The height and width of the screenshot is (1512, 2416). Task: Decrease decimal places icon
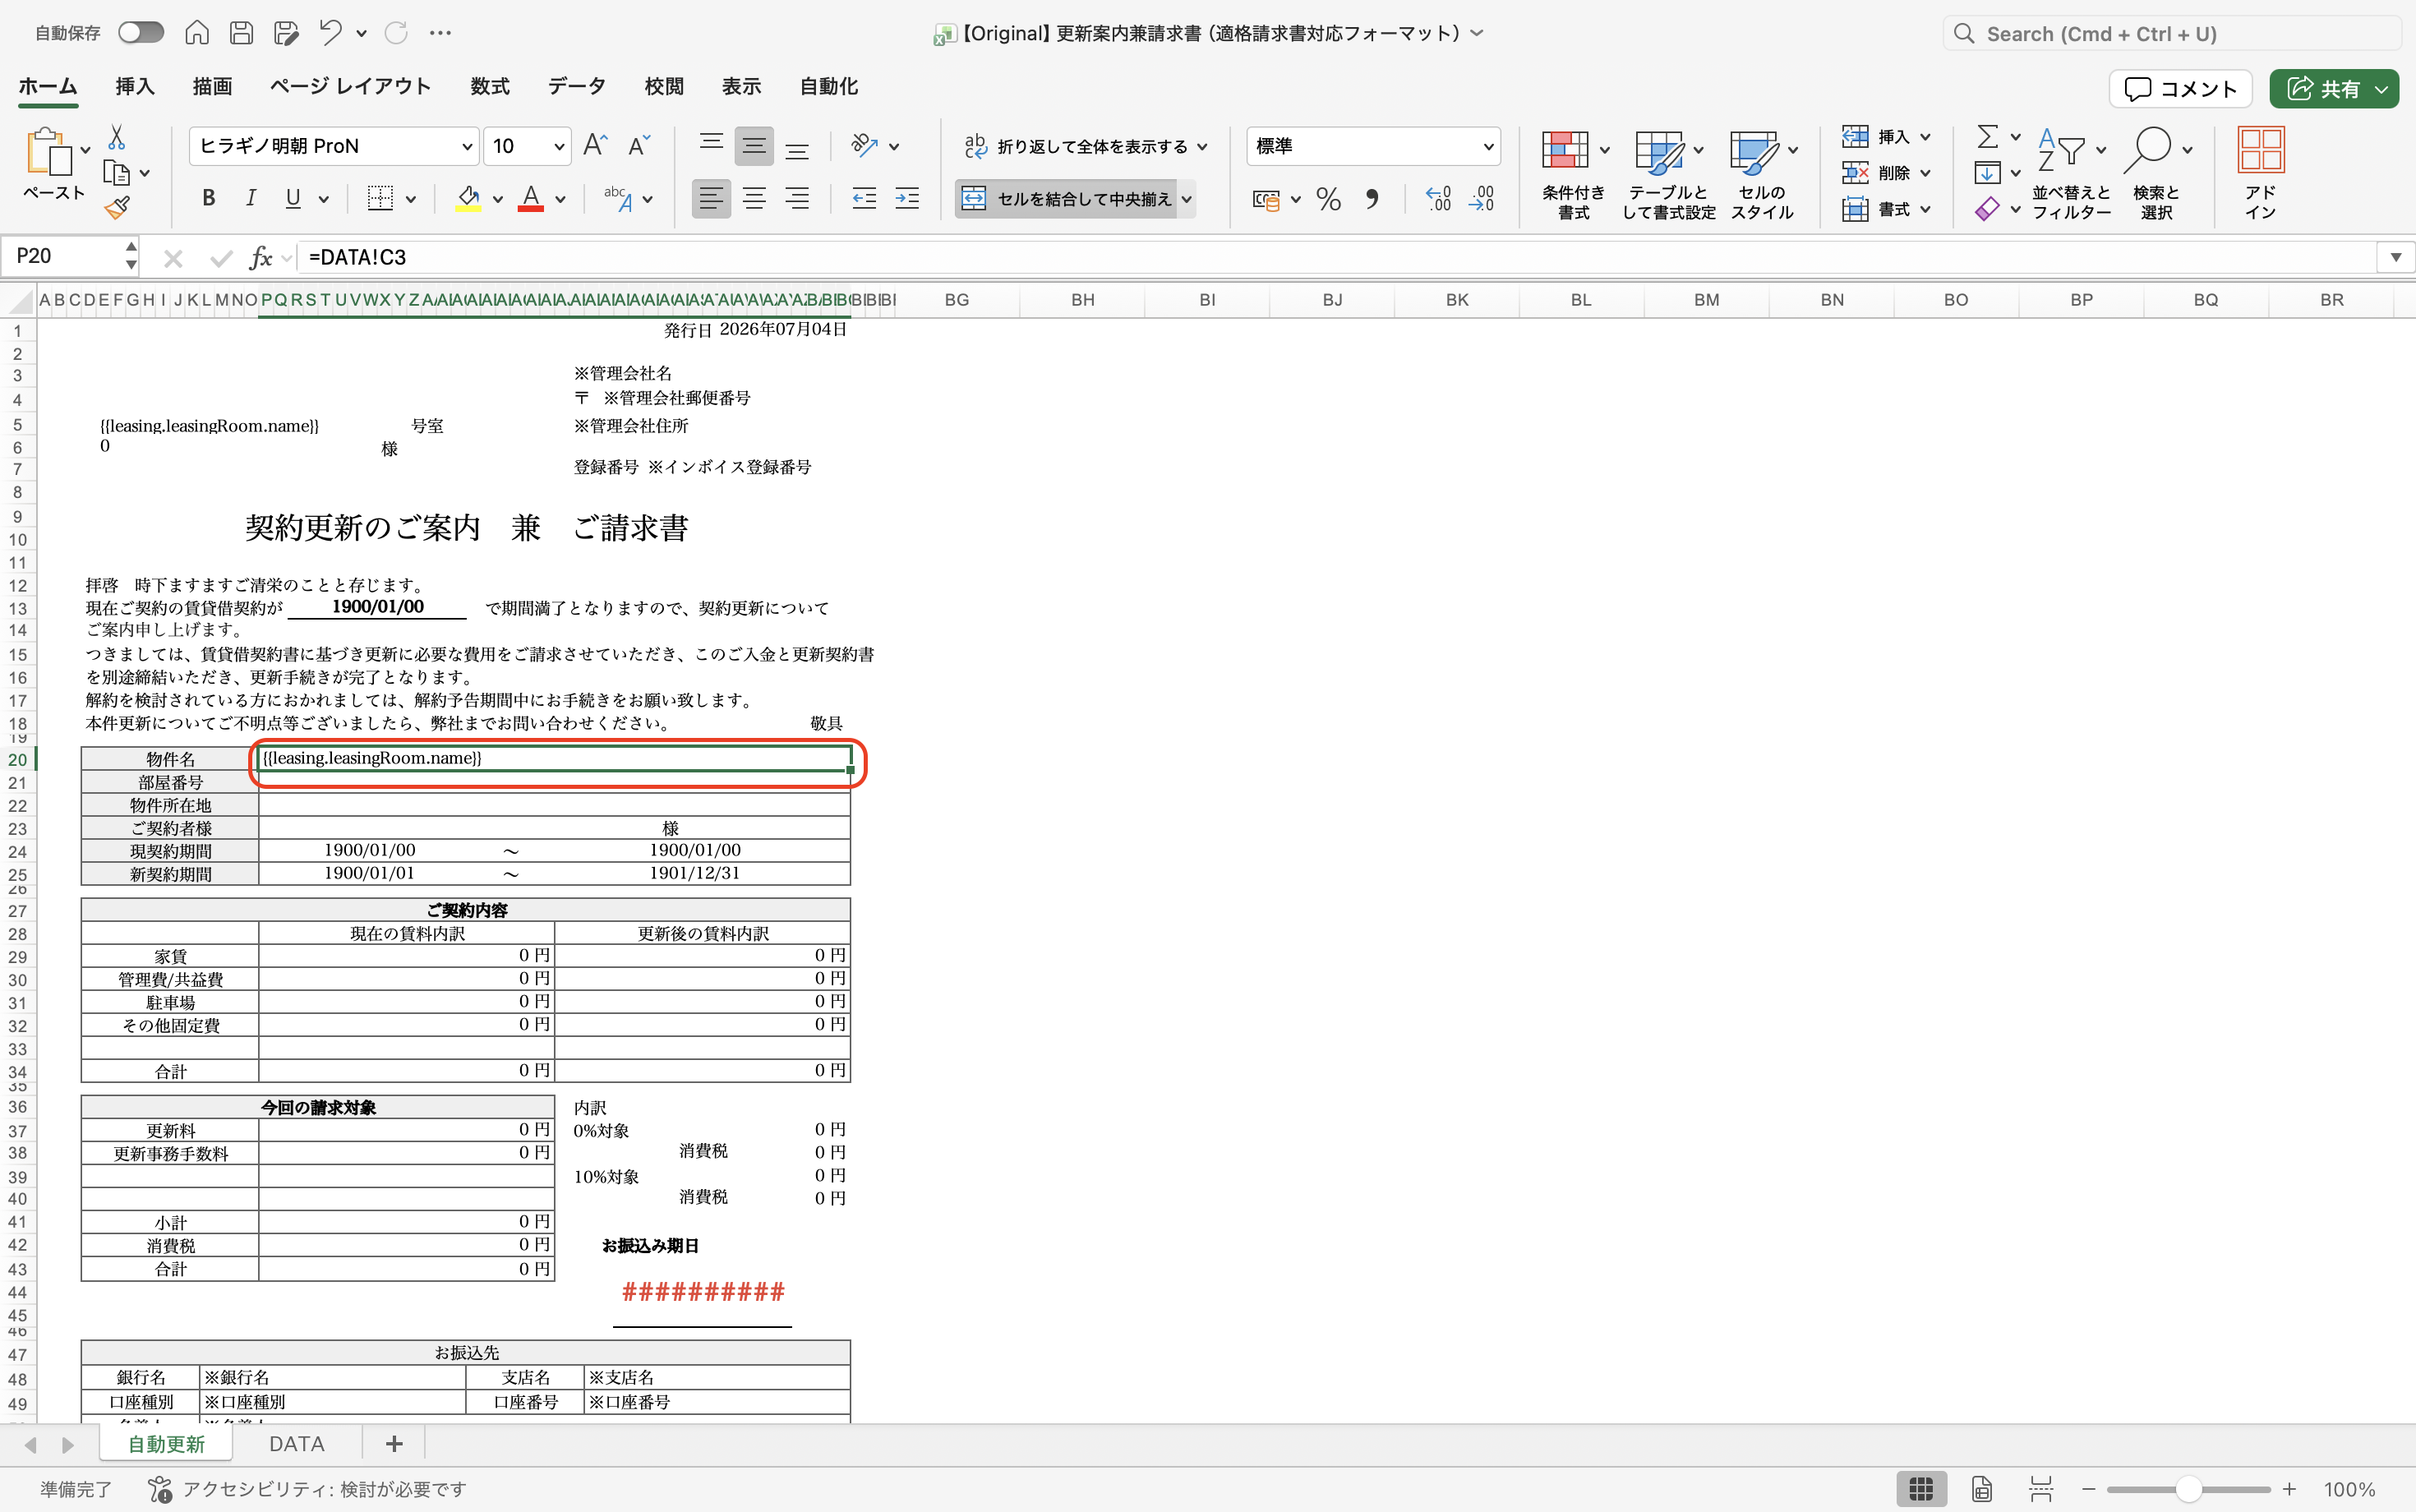point(1481,199)
